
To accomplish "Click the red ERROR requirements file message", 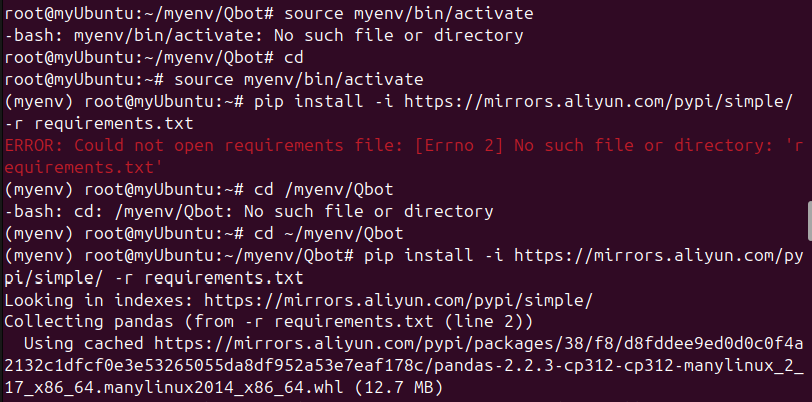I will [x=404, y=156].
